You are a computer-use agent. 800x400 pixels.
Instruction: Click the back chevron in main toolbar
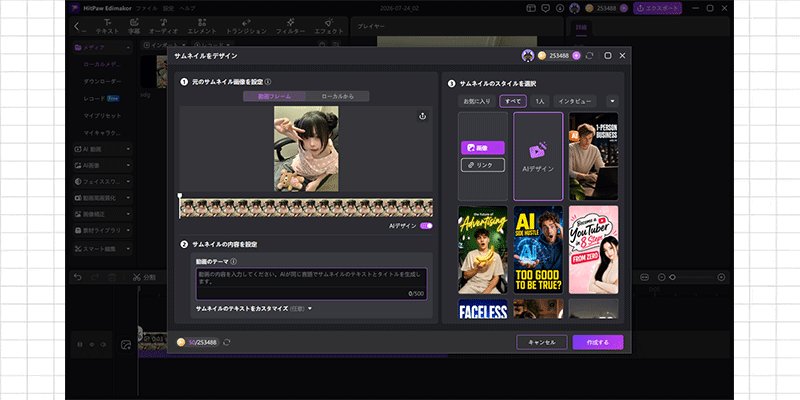pyautogui.click(x=77, y=26)
